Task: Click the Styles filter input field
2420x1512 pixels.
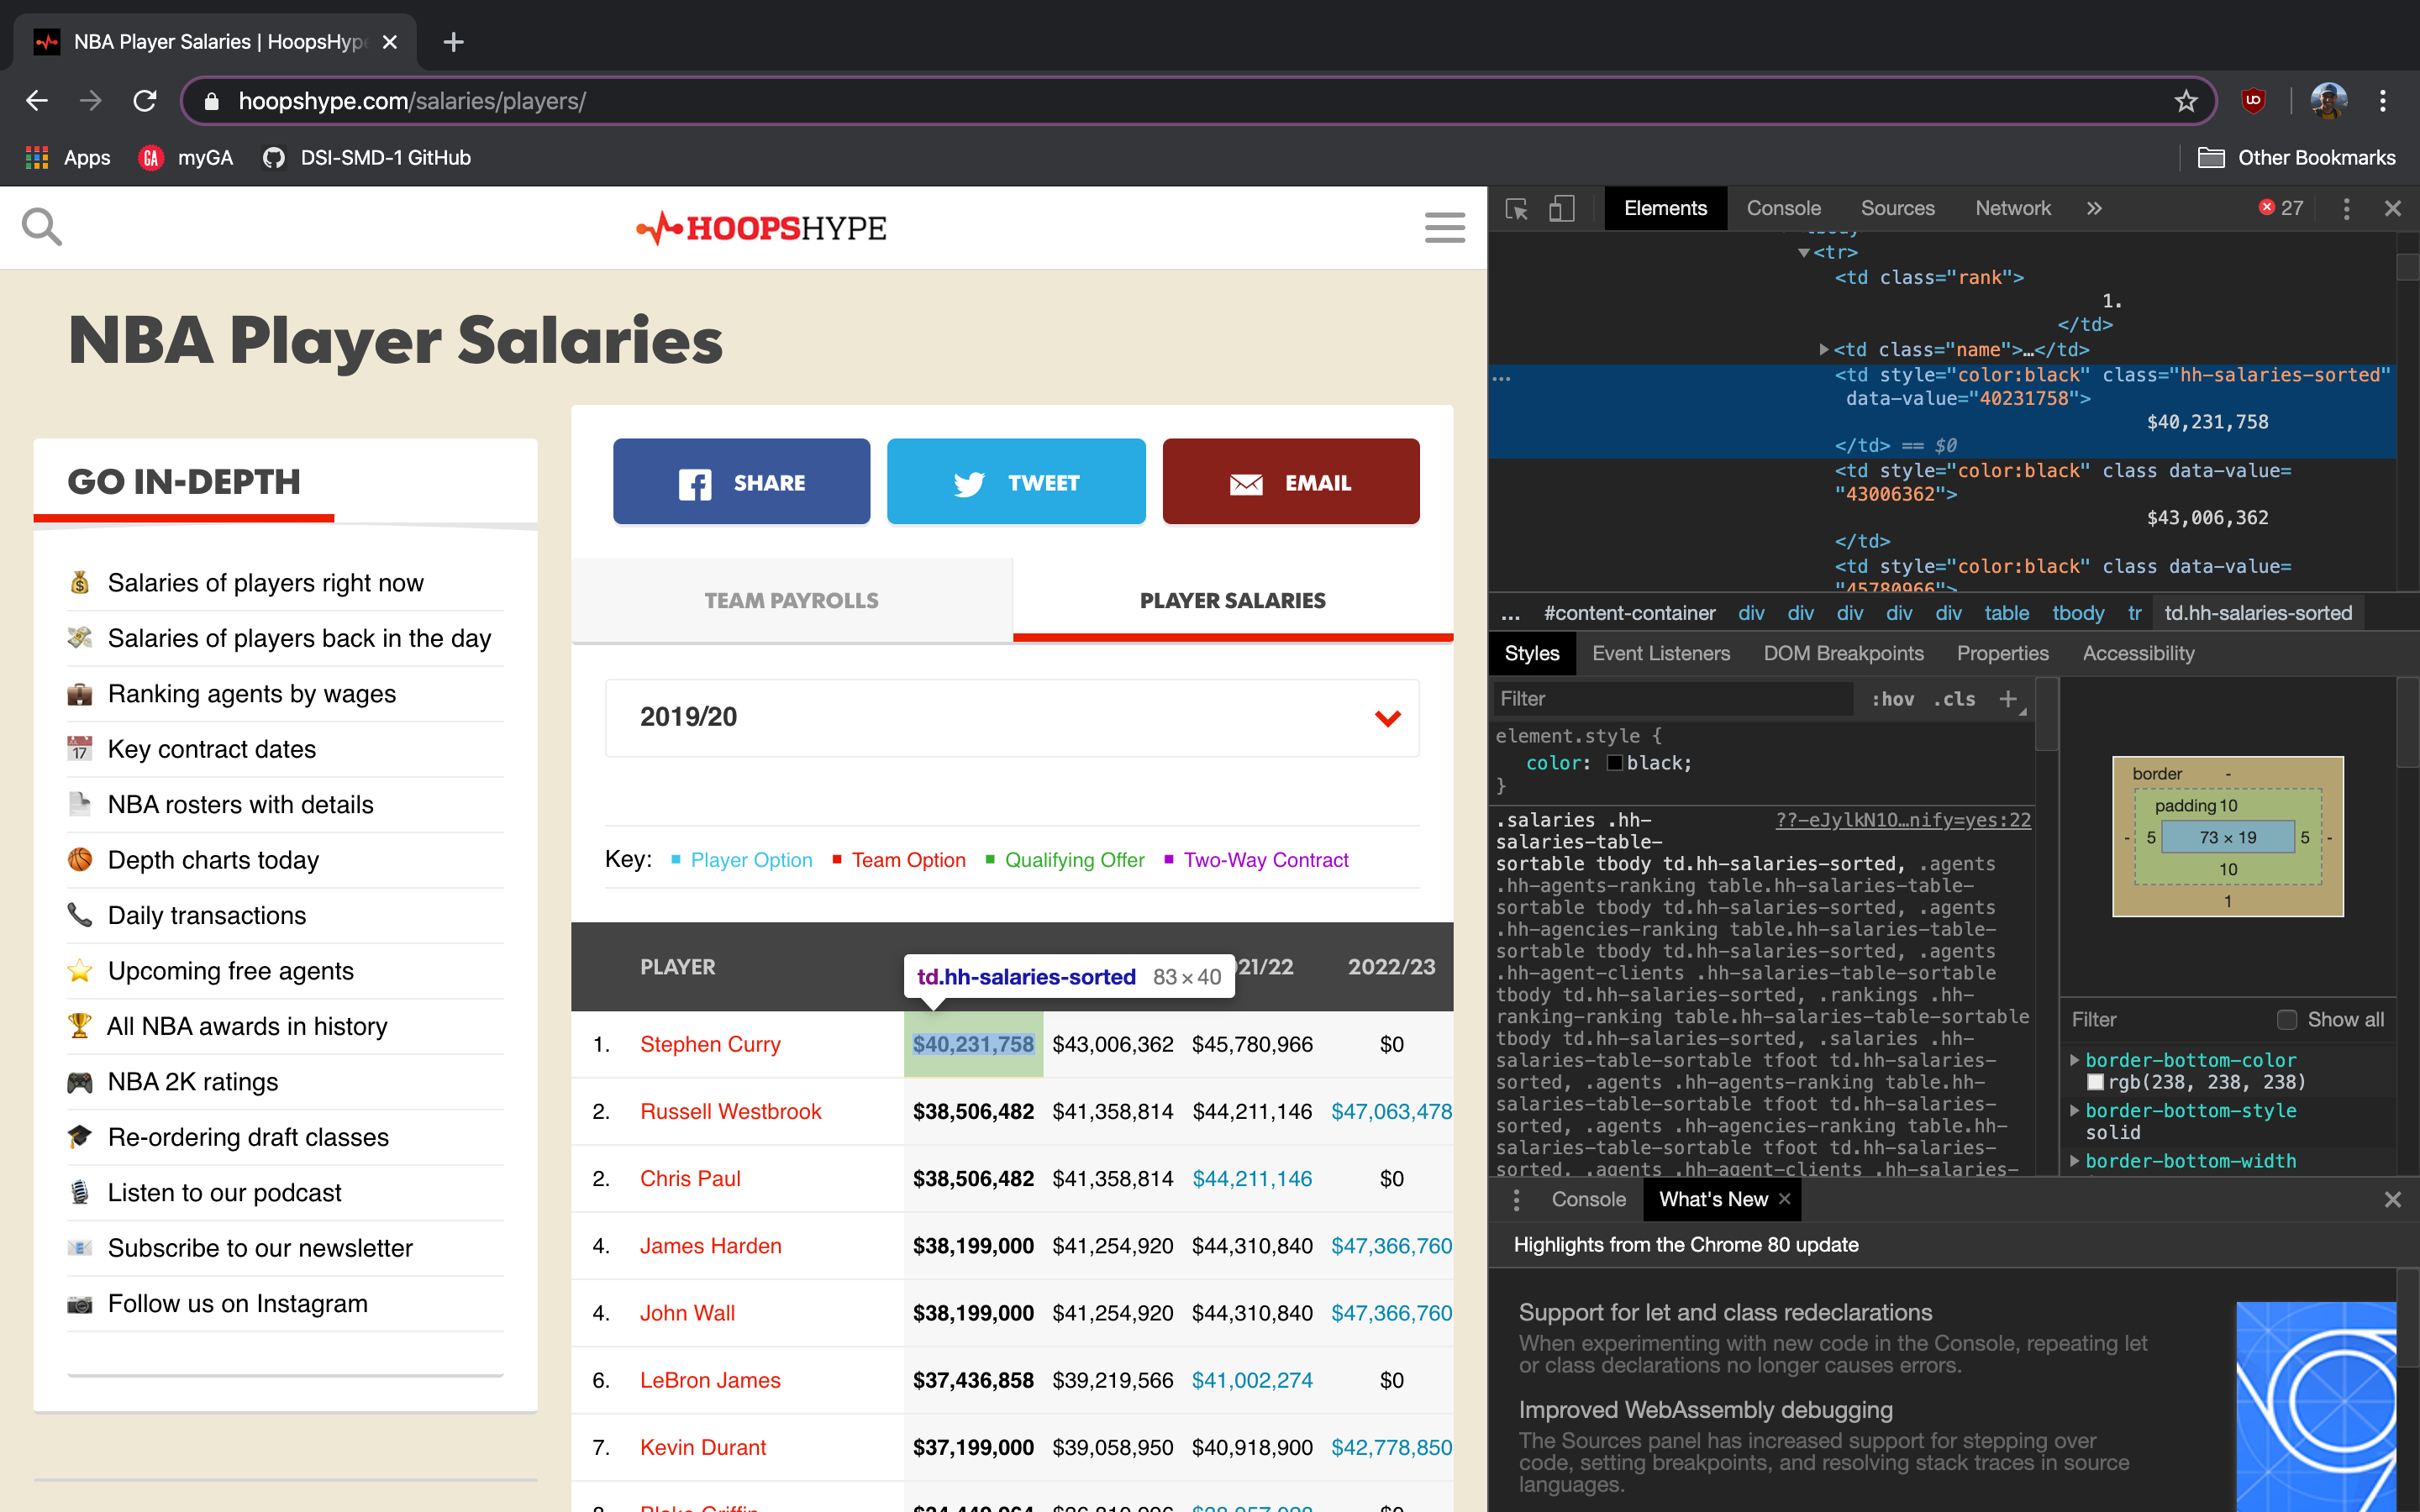Action: pos(1673,699)
